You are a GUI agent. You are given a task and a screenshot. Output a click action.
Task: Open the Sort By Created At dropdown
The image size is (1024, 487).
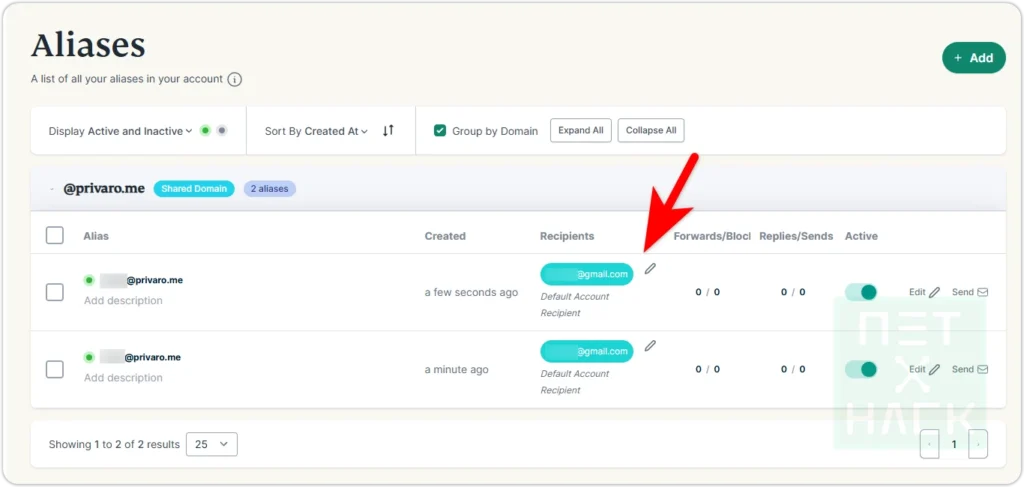tap(316, 131)
